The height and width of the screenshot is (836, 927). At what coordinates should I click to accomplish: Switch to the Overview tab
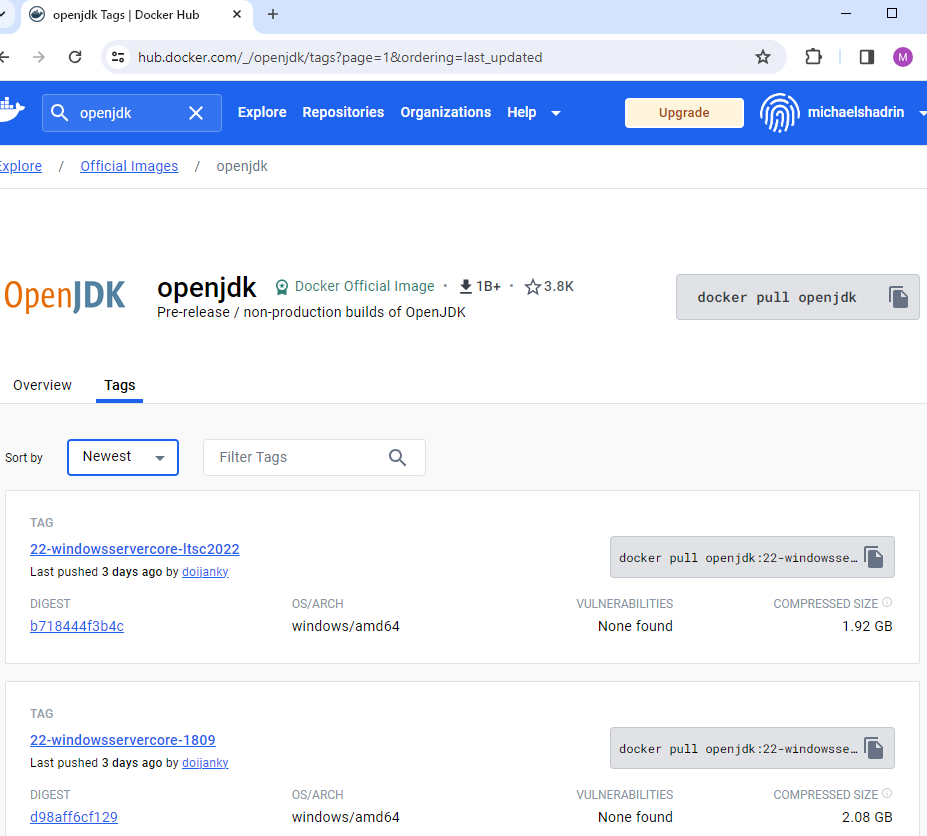(42, 385)
